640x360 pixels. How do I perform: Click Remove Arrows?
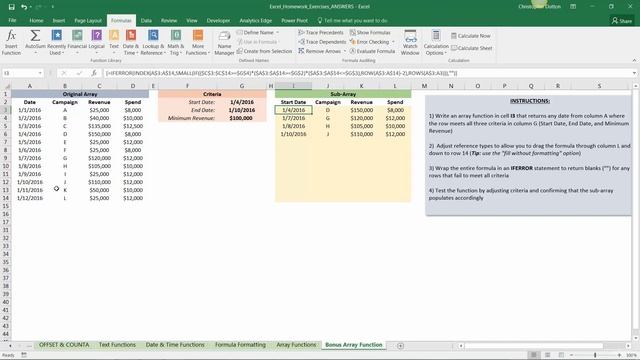click(319, 51)
